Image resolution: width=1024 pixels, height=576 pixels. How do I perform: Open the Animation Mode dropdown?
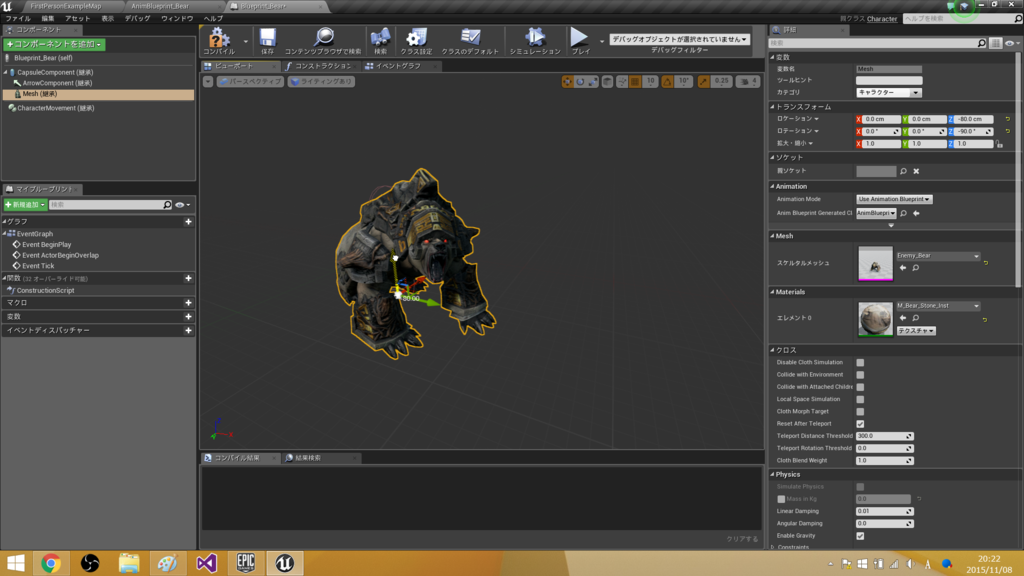894,199
